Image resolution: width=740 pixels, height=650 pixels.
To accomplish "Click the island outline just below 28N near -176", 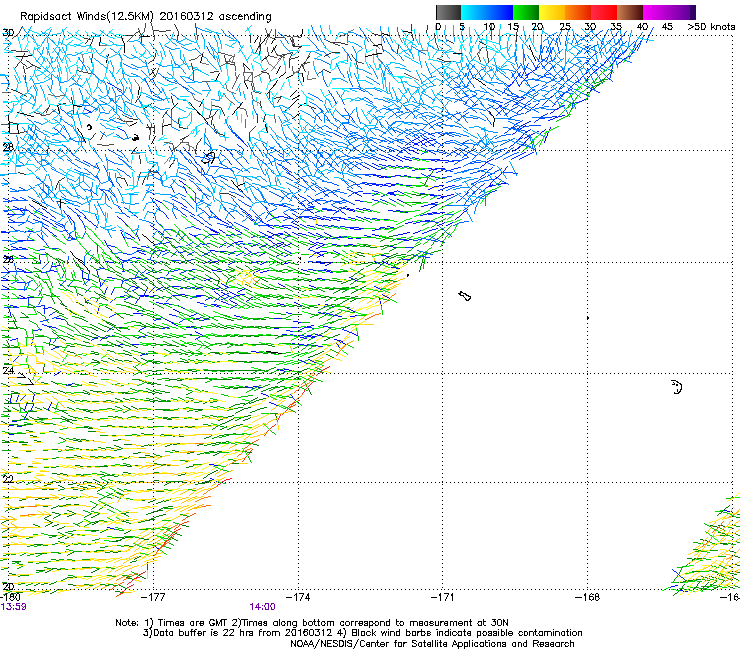I will click(x=208, y=157).
